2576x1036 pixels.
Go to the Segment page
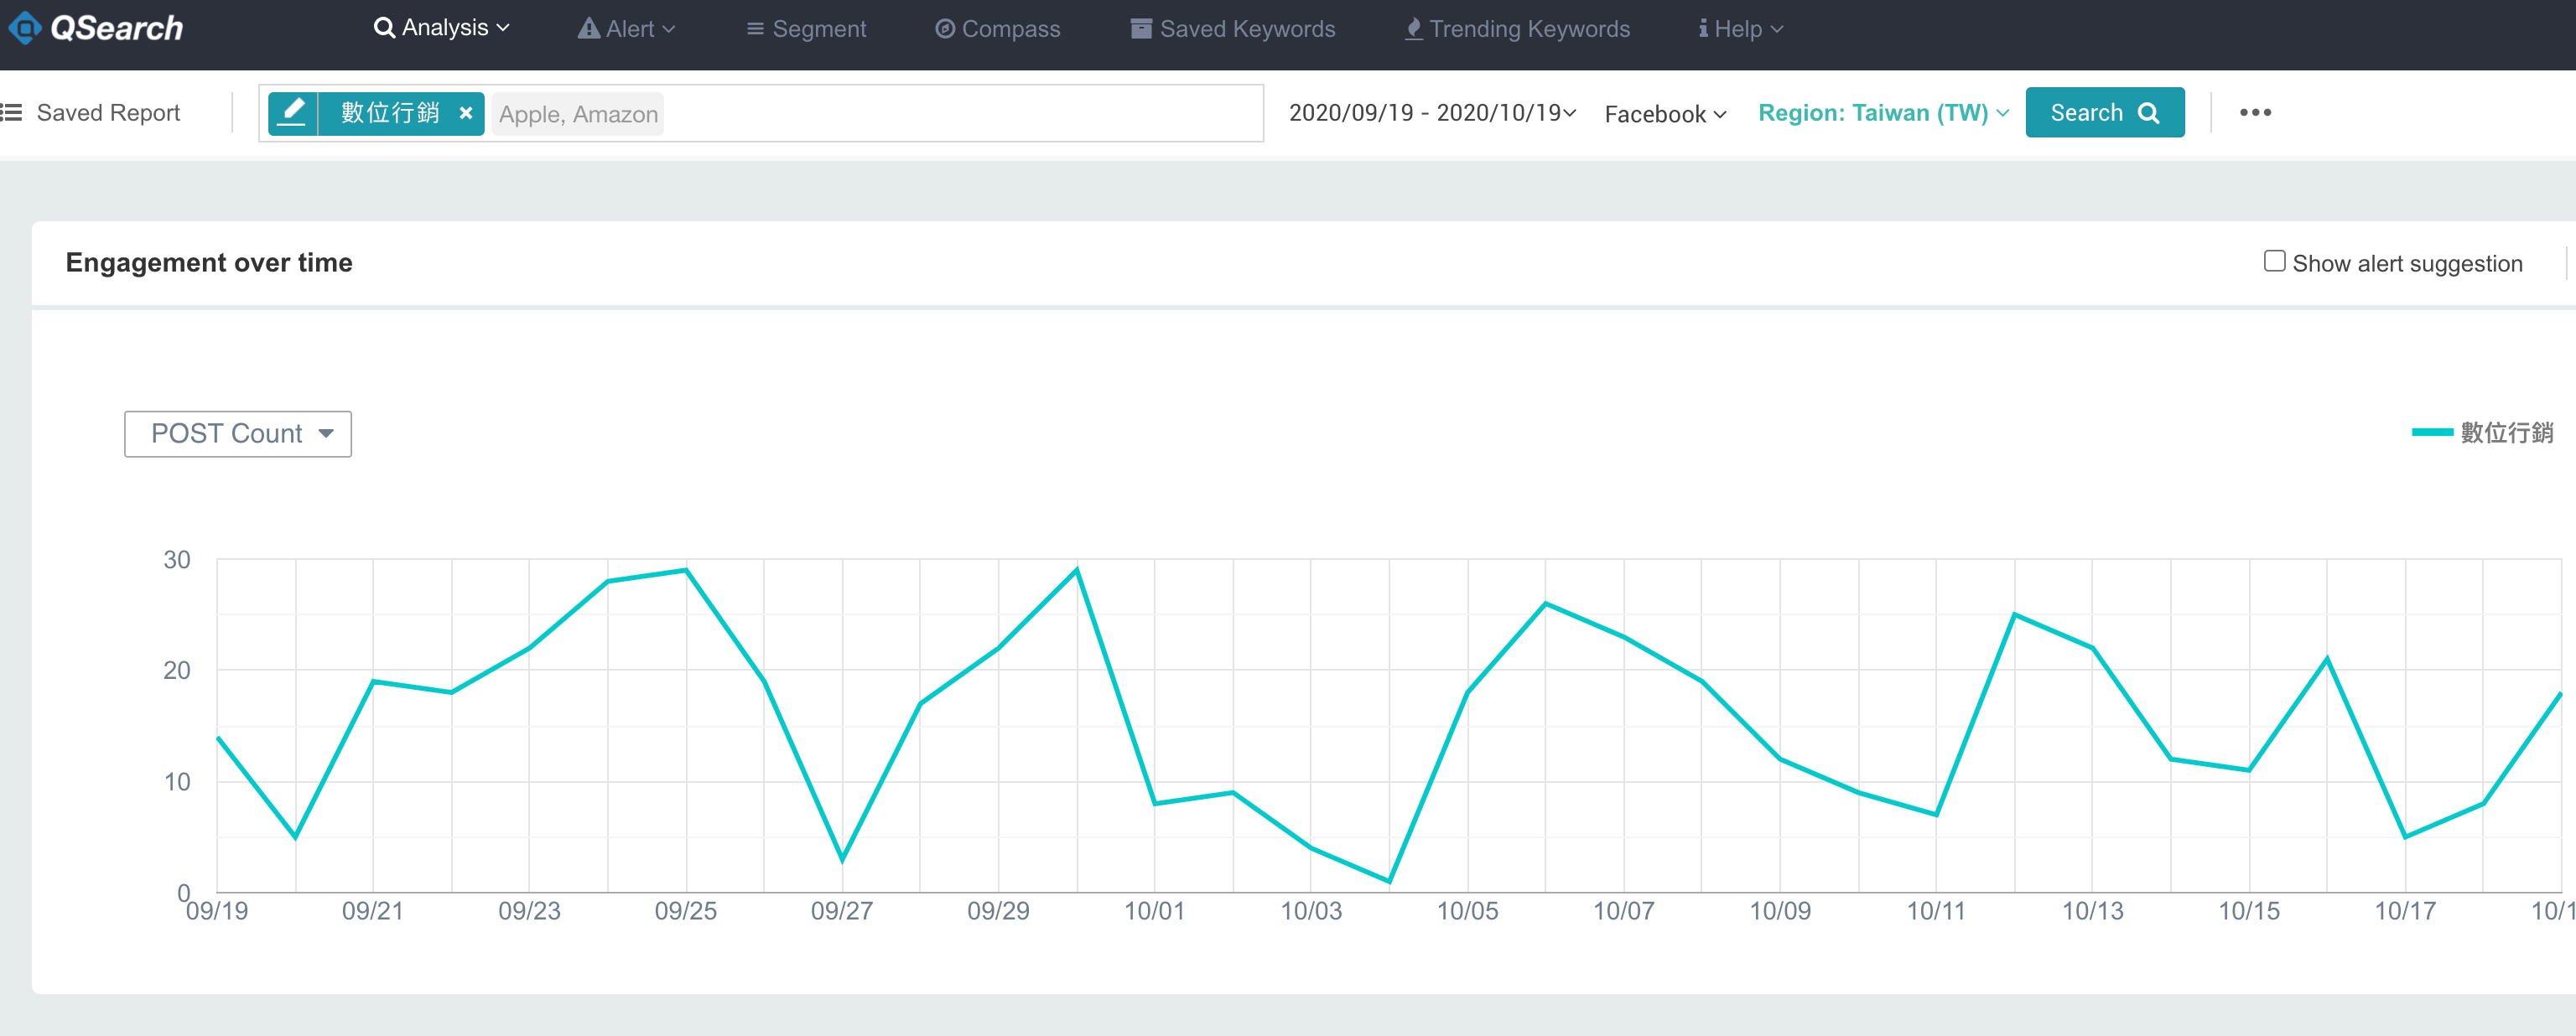coord(806,29)
